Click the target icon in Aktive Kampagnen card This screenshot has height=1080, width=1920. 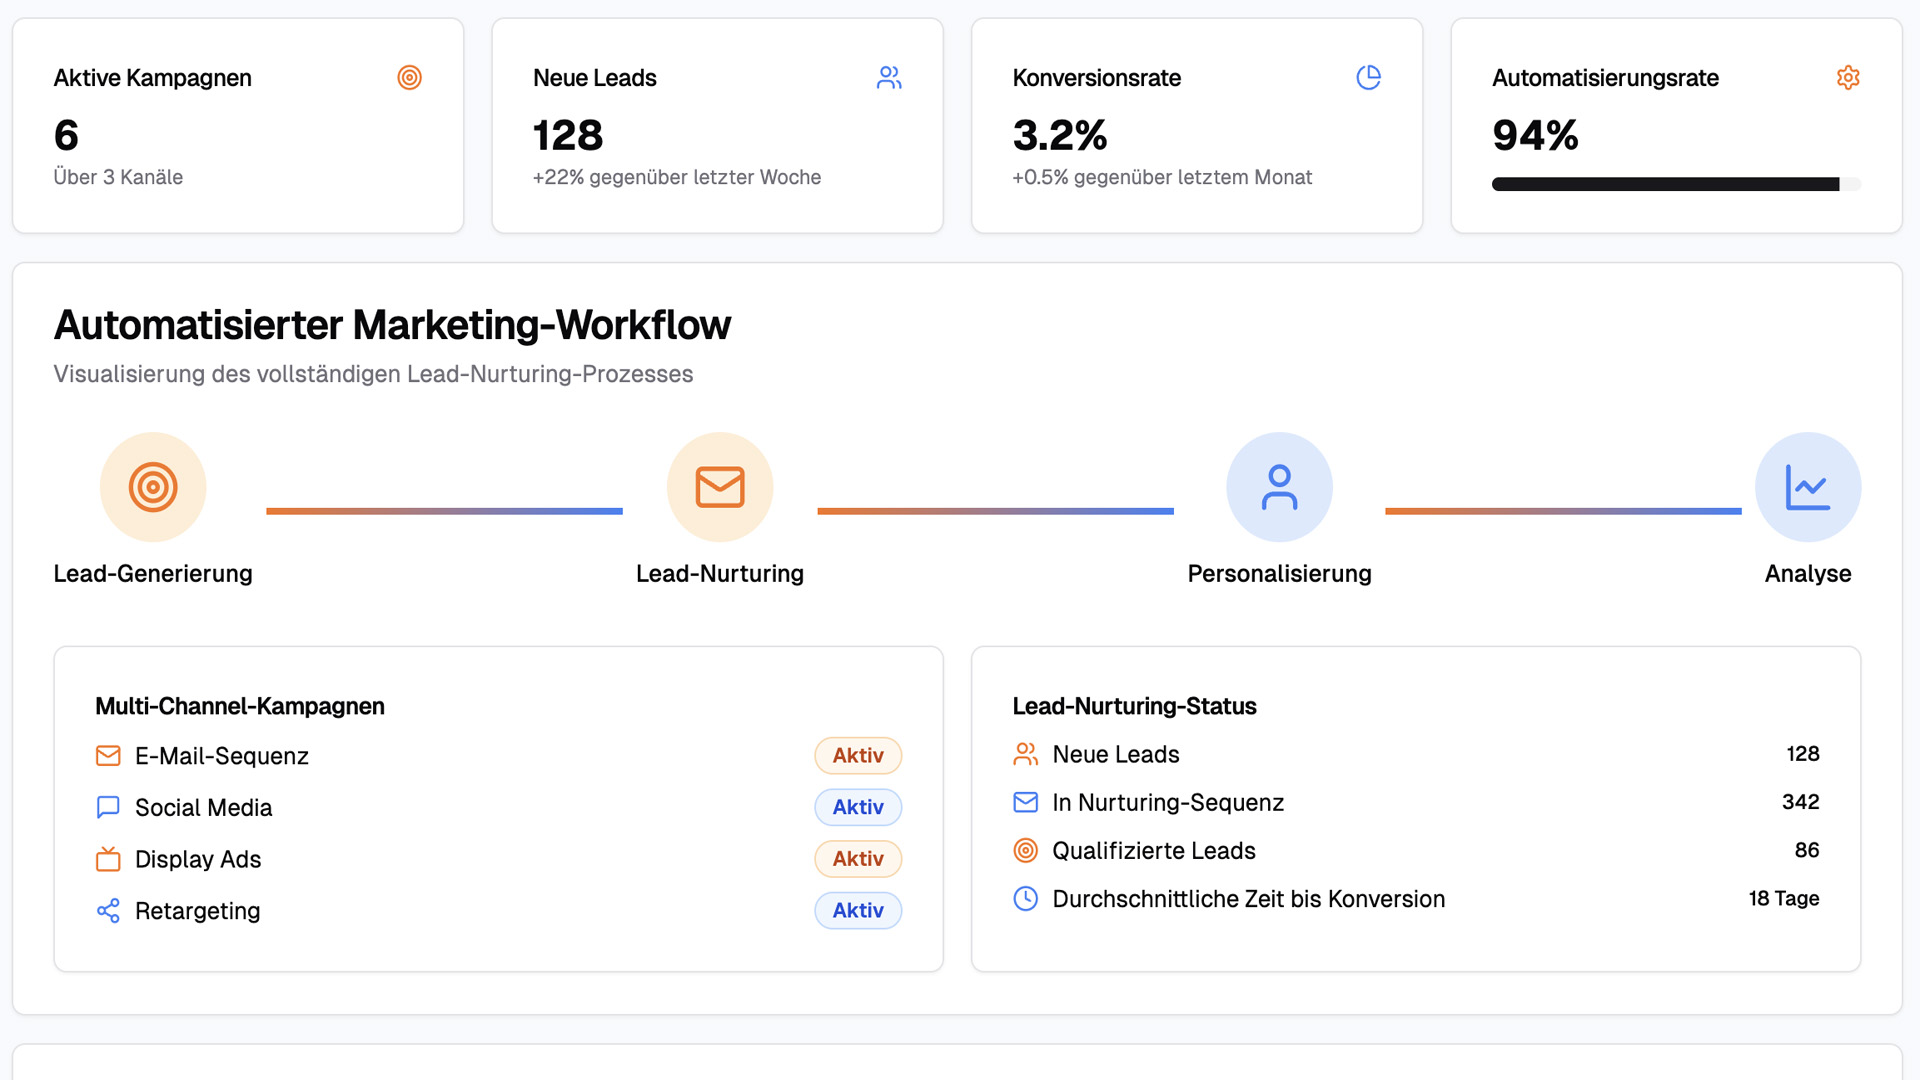coord(409,77)
